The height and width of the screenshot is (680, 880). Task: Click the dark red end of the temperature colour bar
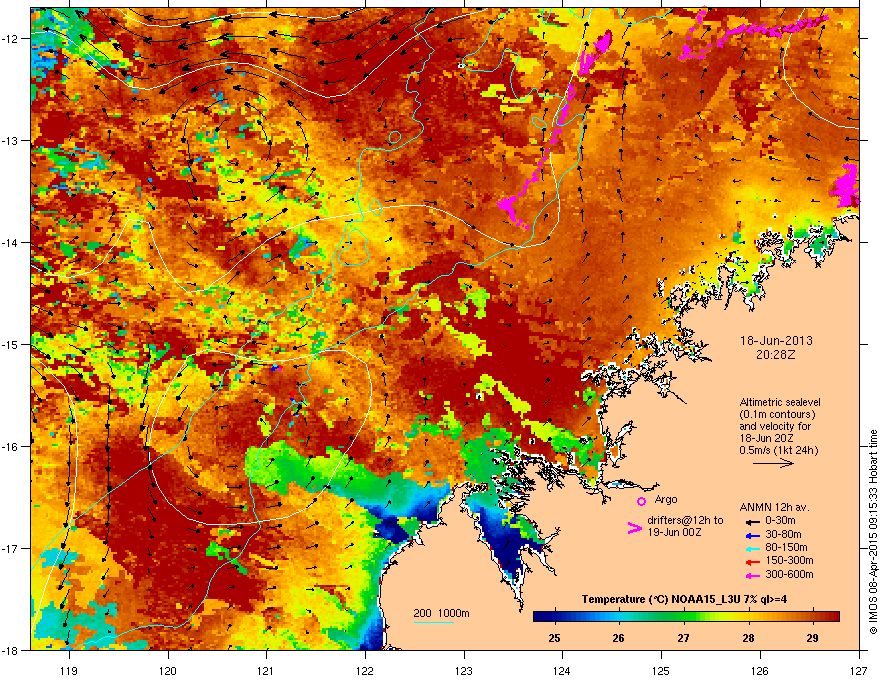(x=832, y=617)
